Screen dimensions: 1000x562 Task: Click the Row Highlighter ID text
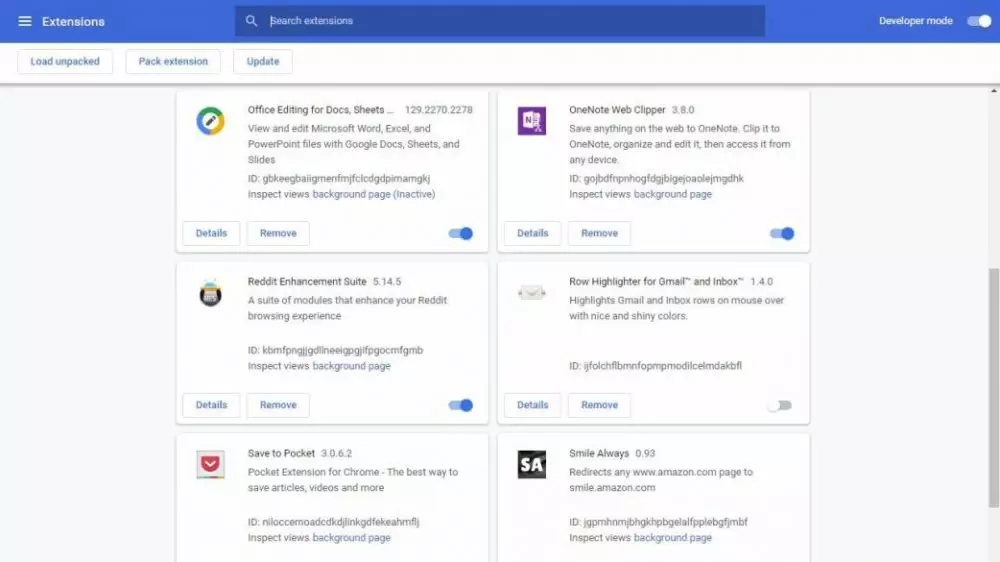656,366
